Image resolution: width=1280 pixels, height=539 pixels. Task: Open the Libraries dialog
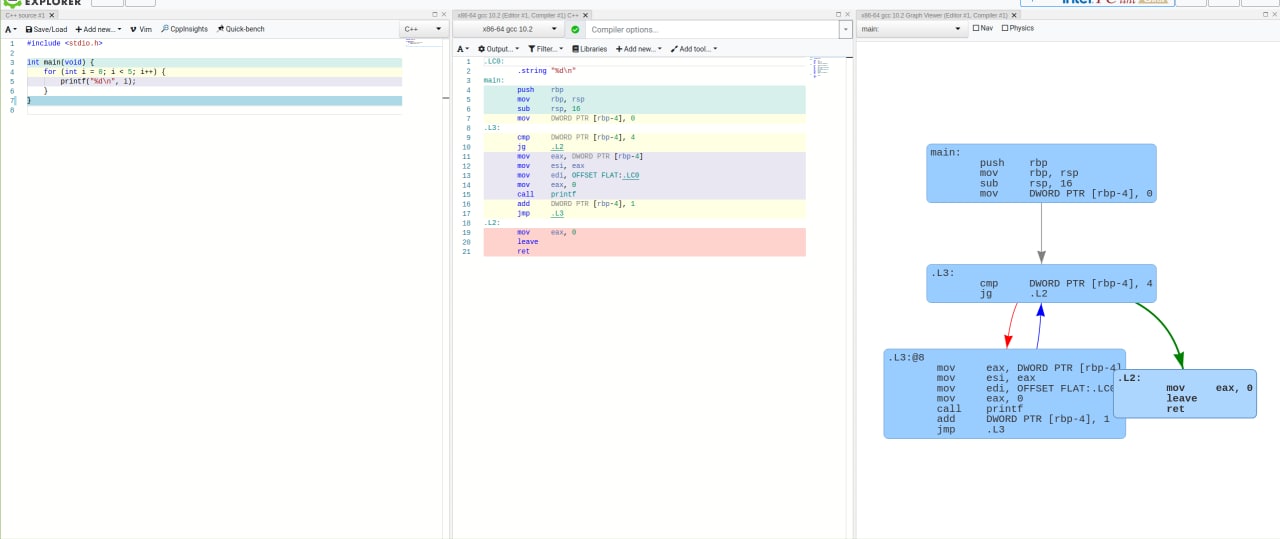click(589, 48)
